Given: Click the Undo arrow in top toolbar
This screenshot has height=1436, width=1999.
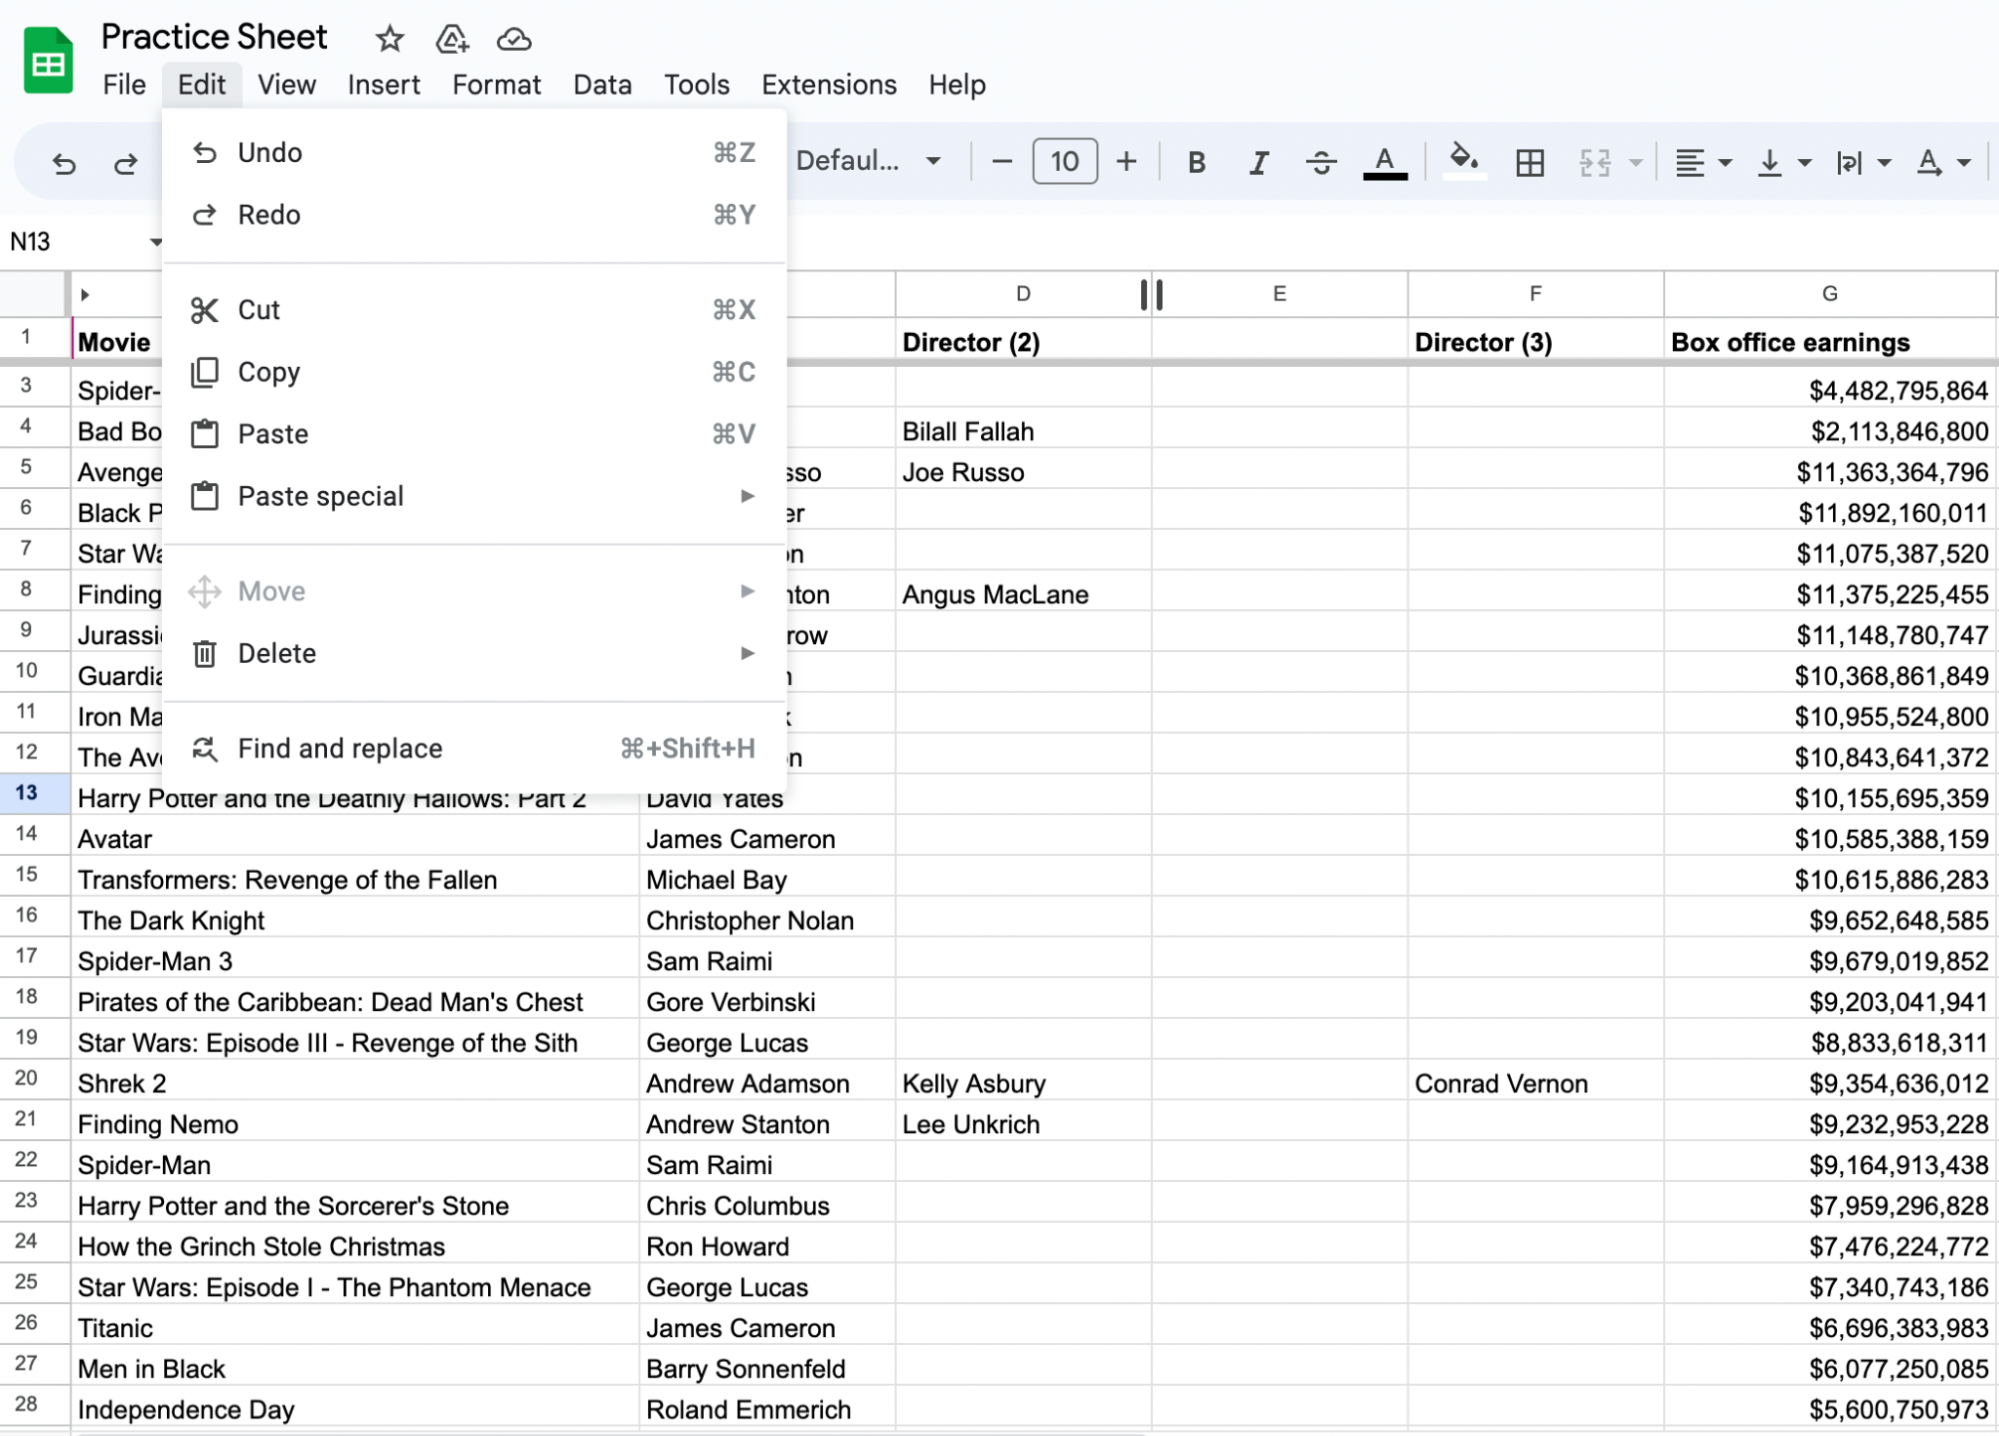Looking at the screenshot, I should tap(64, 163).
